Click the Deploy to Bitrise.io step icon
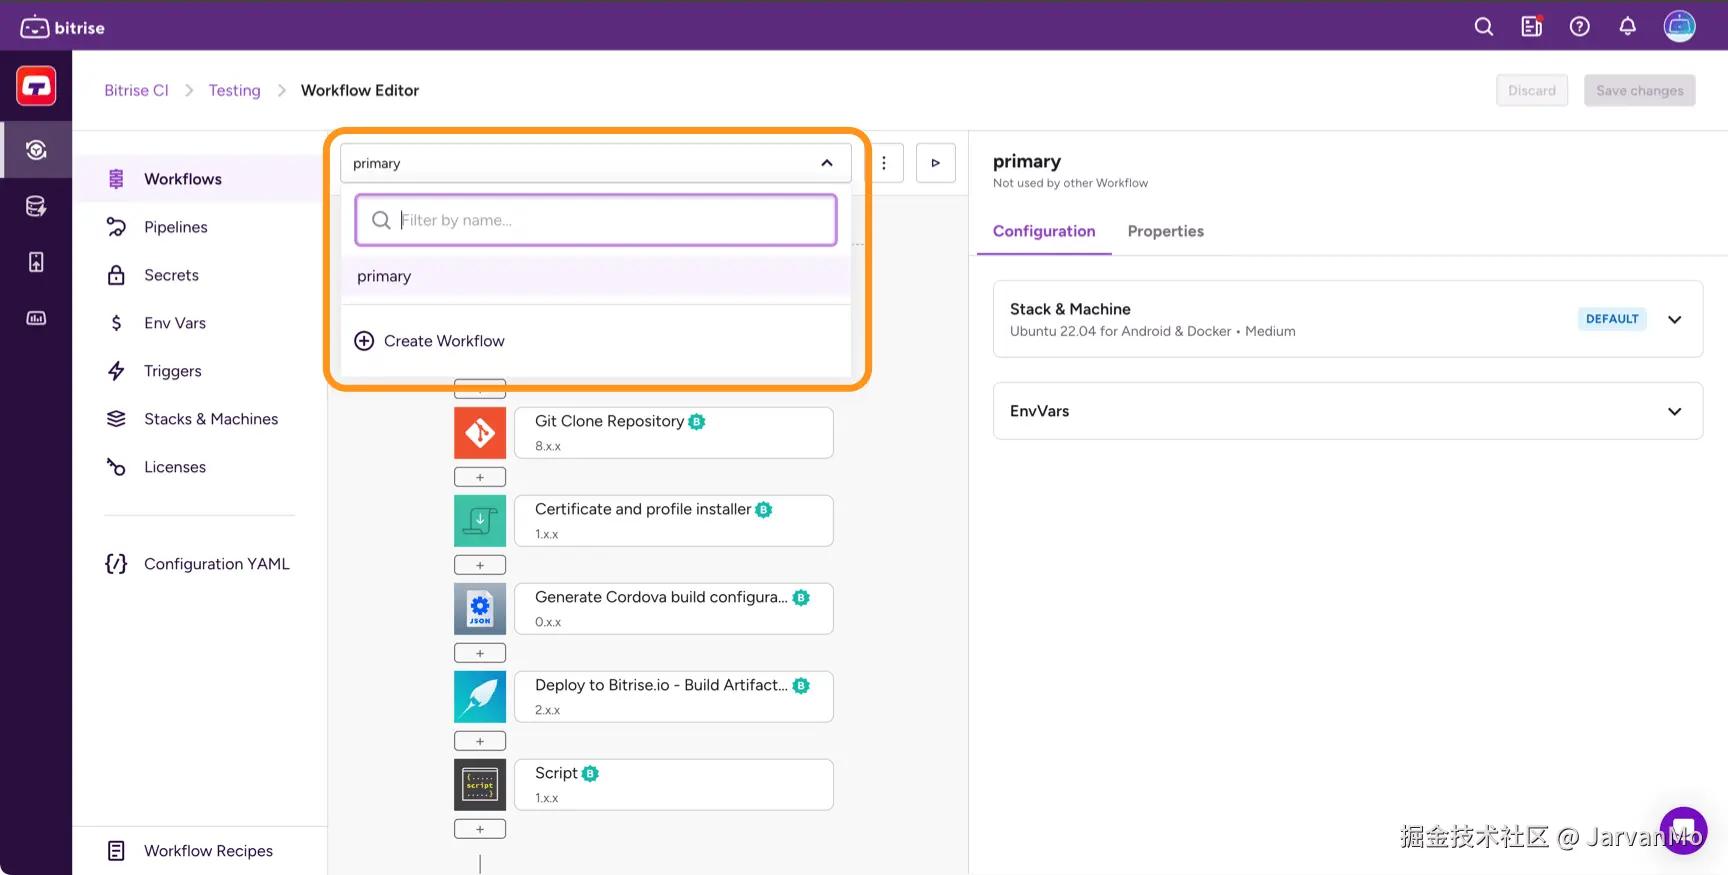The height and width of the screenshot is (875, 1728). [480, 697]
